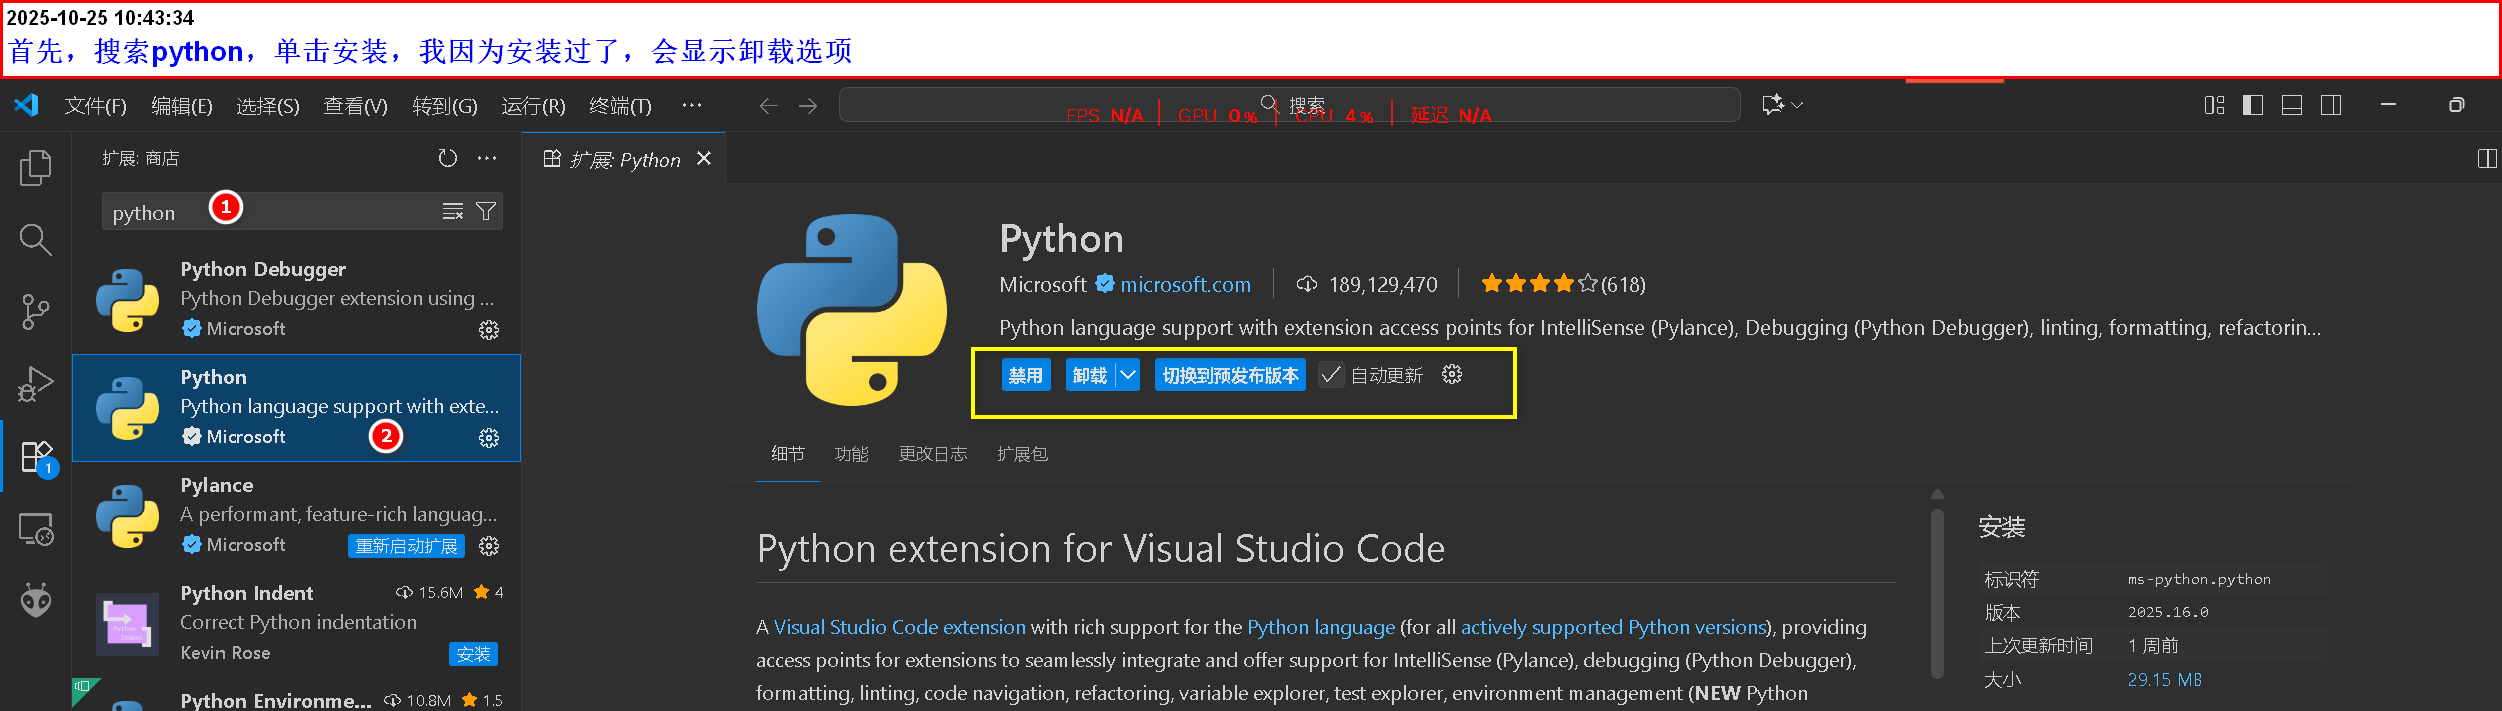This screenshot has width=2502, height=711.
Task: Switch to the 细节 details tab
Action: (x=788, y=454)
